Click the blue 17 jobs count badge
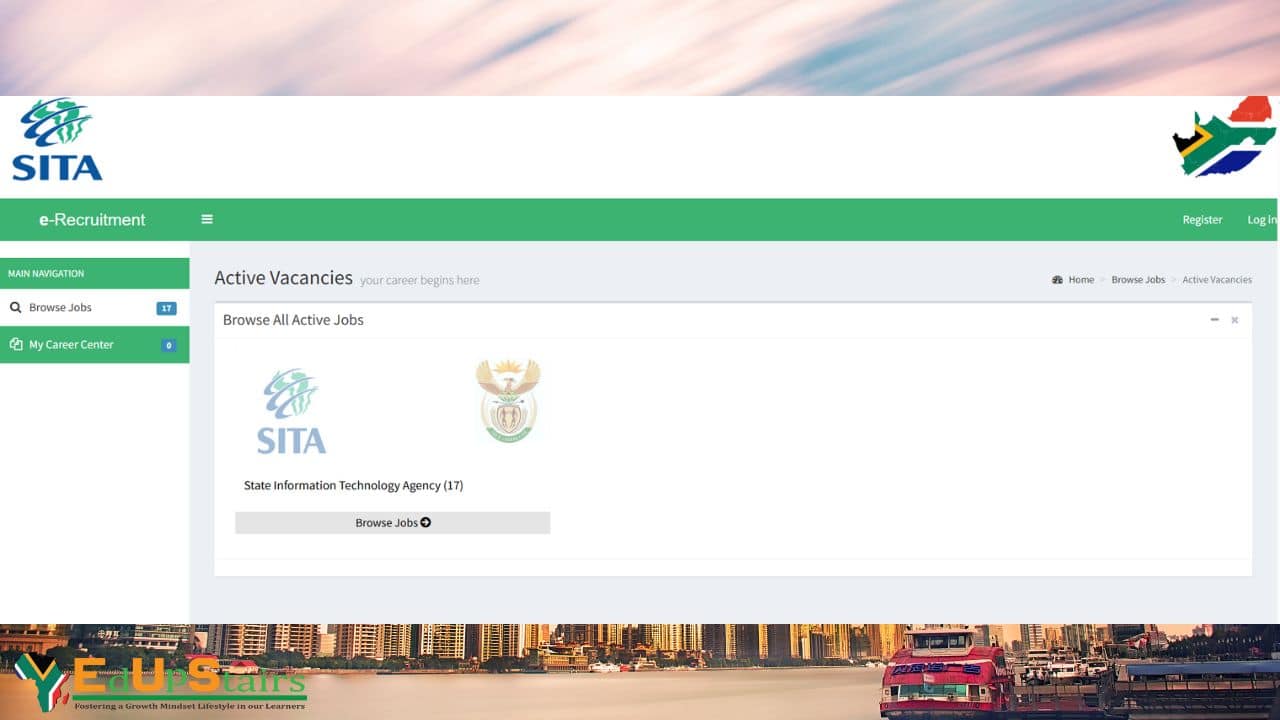Viewport: 1280px width, 720px height. coord(166,308)
